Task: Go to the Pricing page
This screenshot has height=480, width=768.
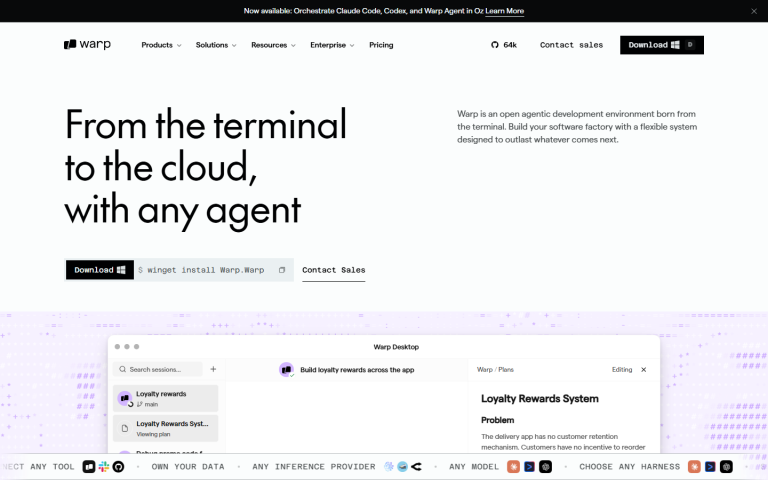Action: click(381, 45)
